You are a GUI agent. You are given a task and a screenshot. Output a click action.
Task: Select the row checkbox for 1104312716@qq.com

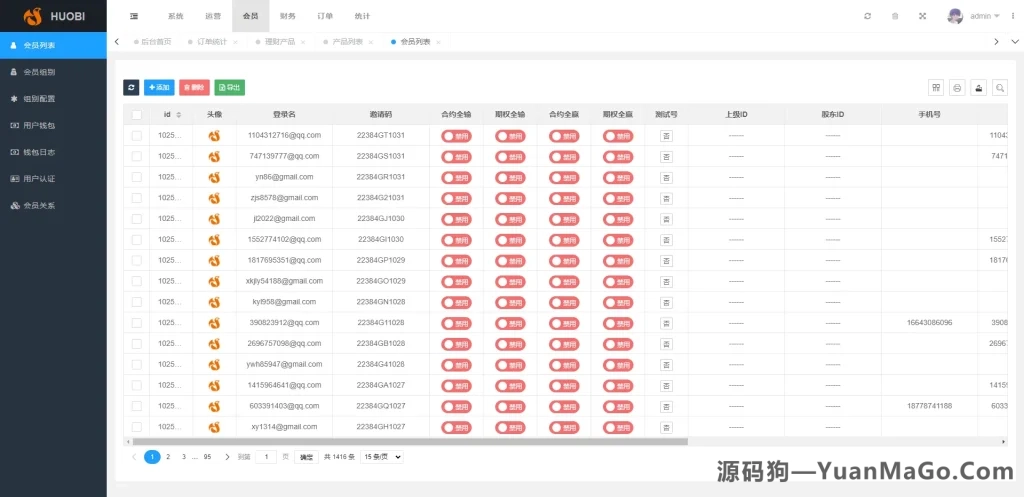(136, 136)
